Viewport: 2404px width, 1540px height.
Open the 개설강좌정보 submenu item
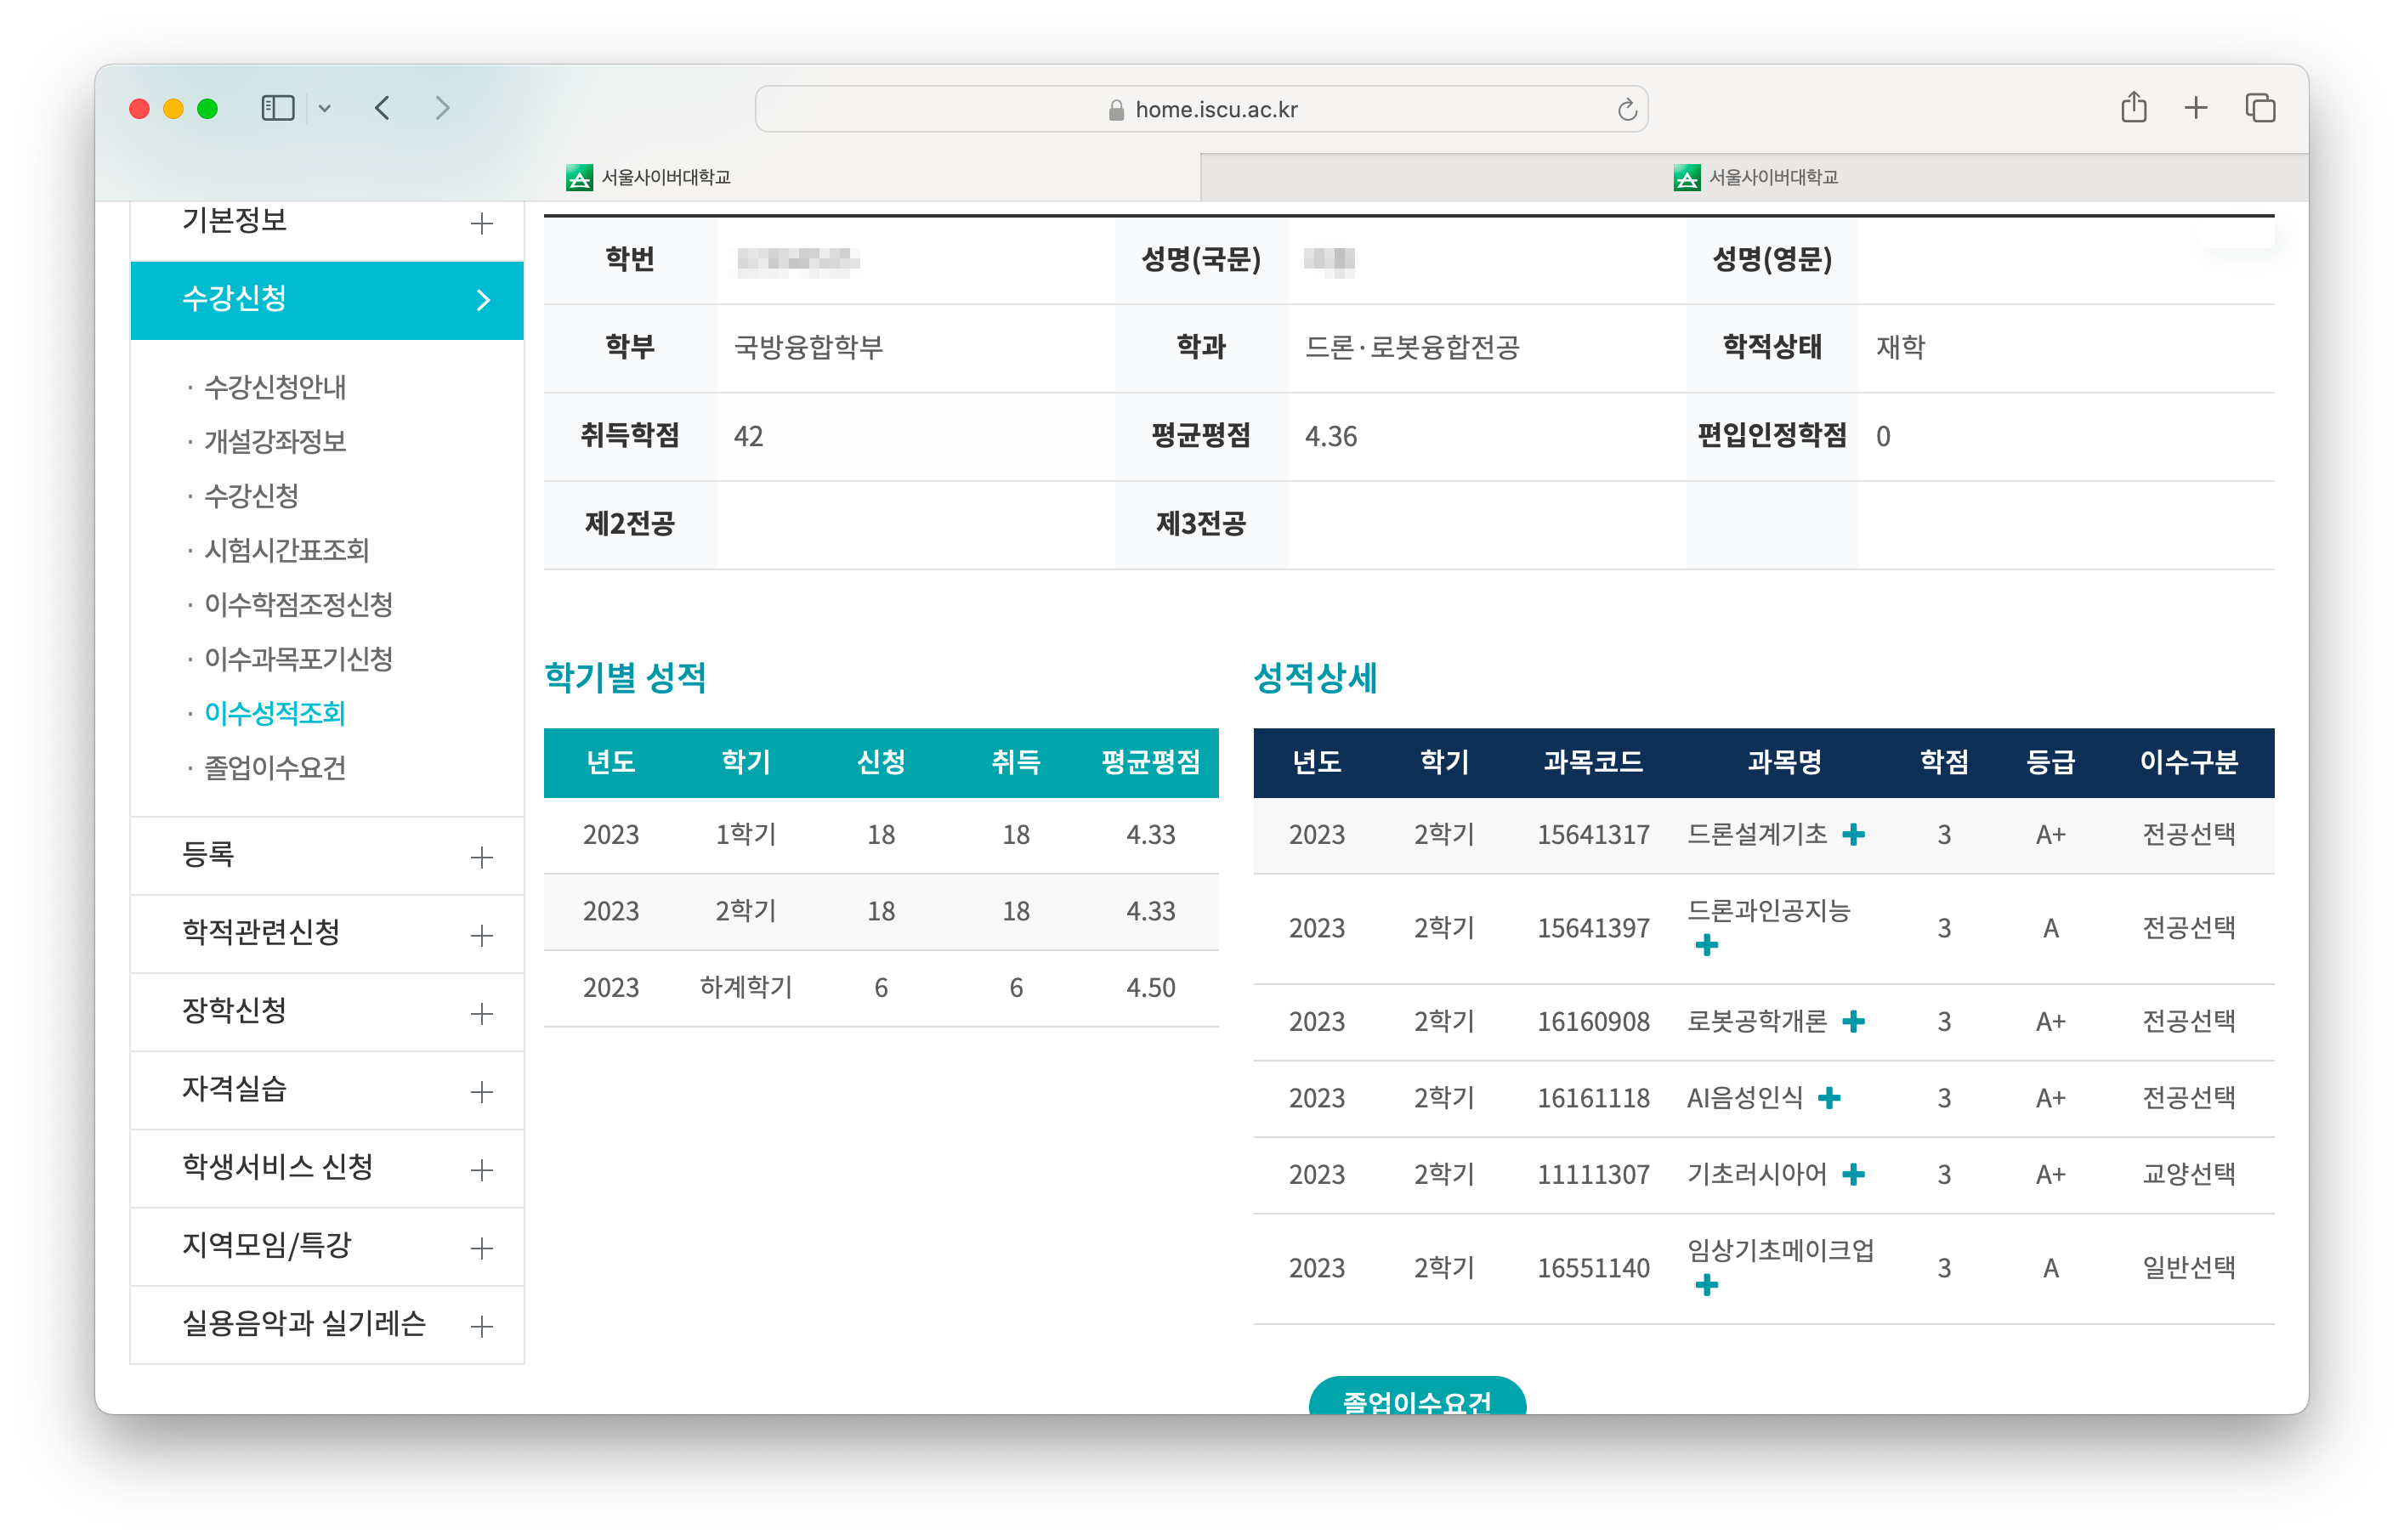pos(275,441)
